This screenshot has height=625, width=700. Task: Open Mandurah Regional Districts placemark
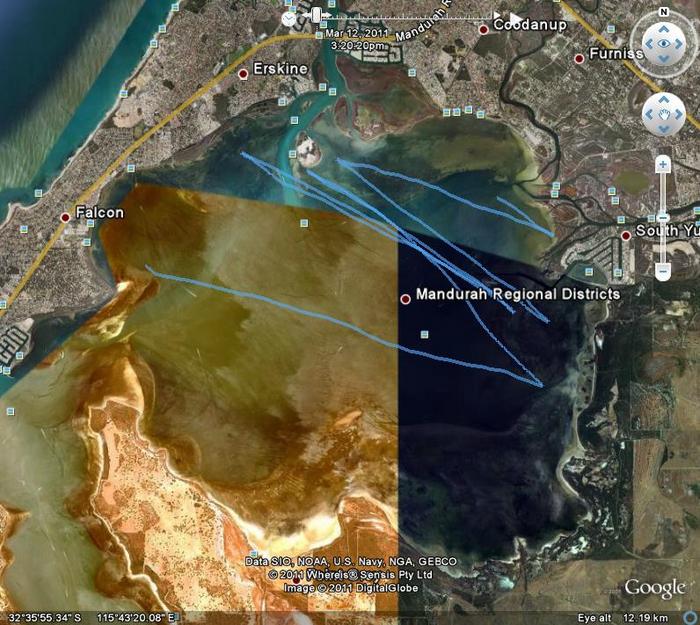click(x=406, y=298)
